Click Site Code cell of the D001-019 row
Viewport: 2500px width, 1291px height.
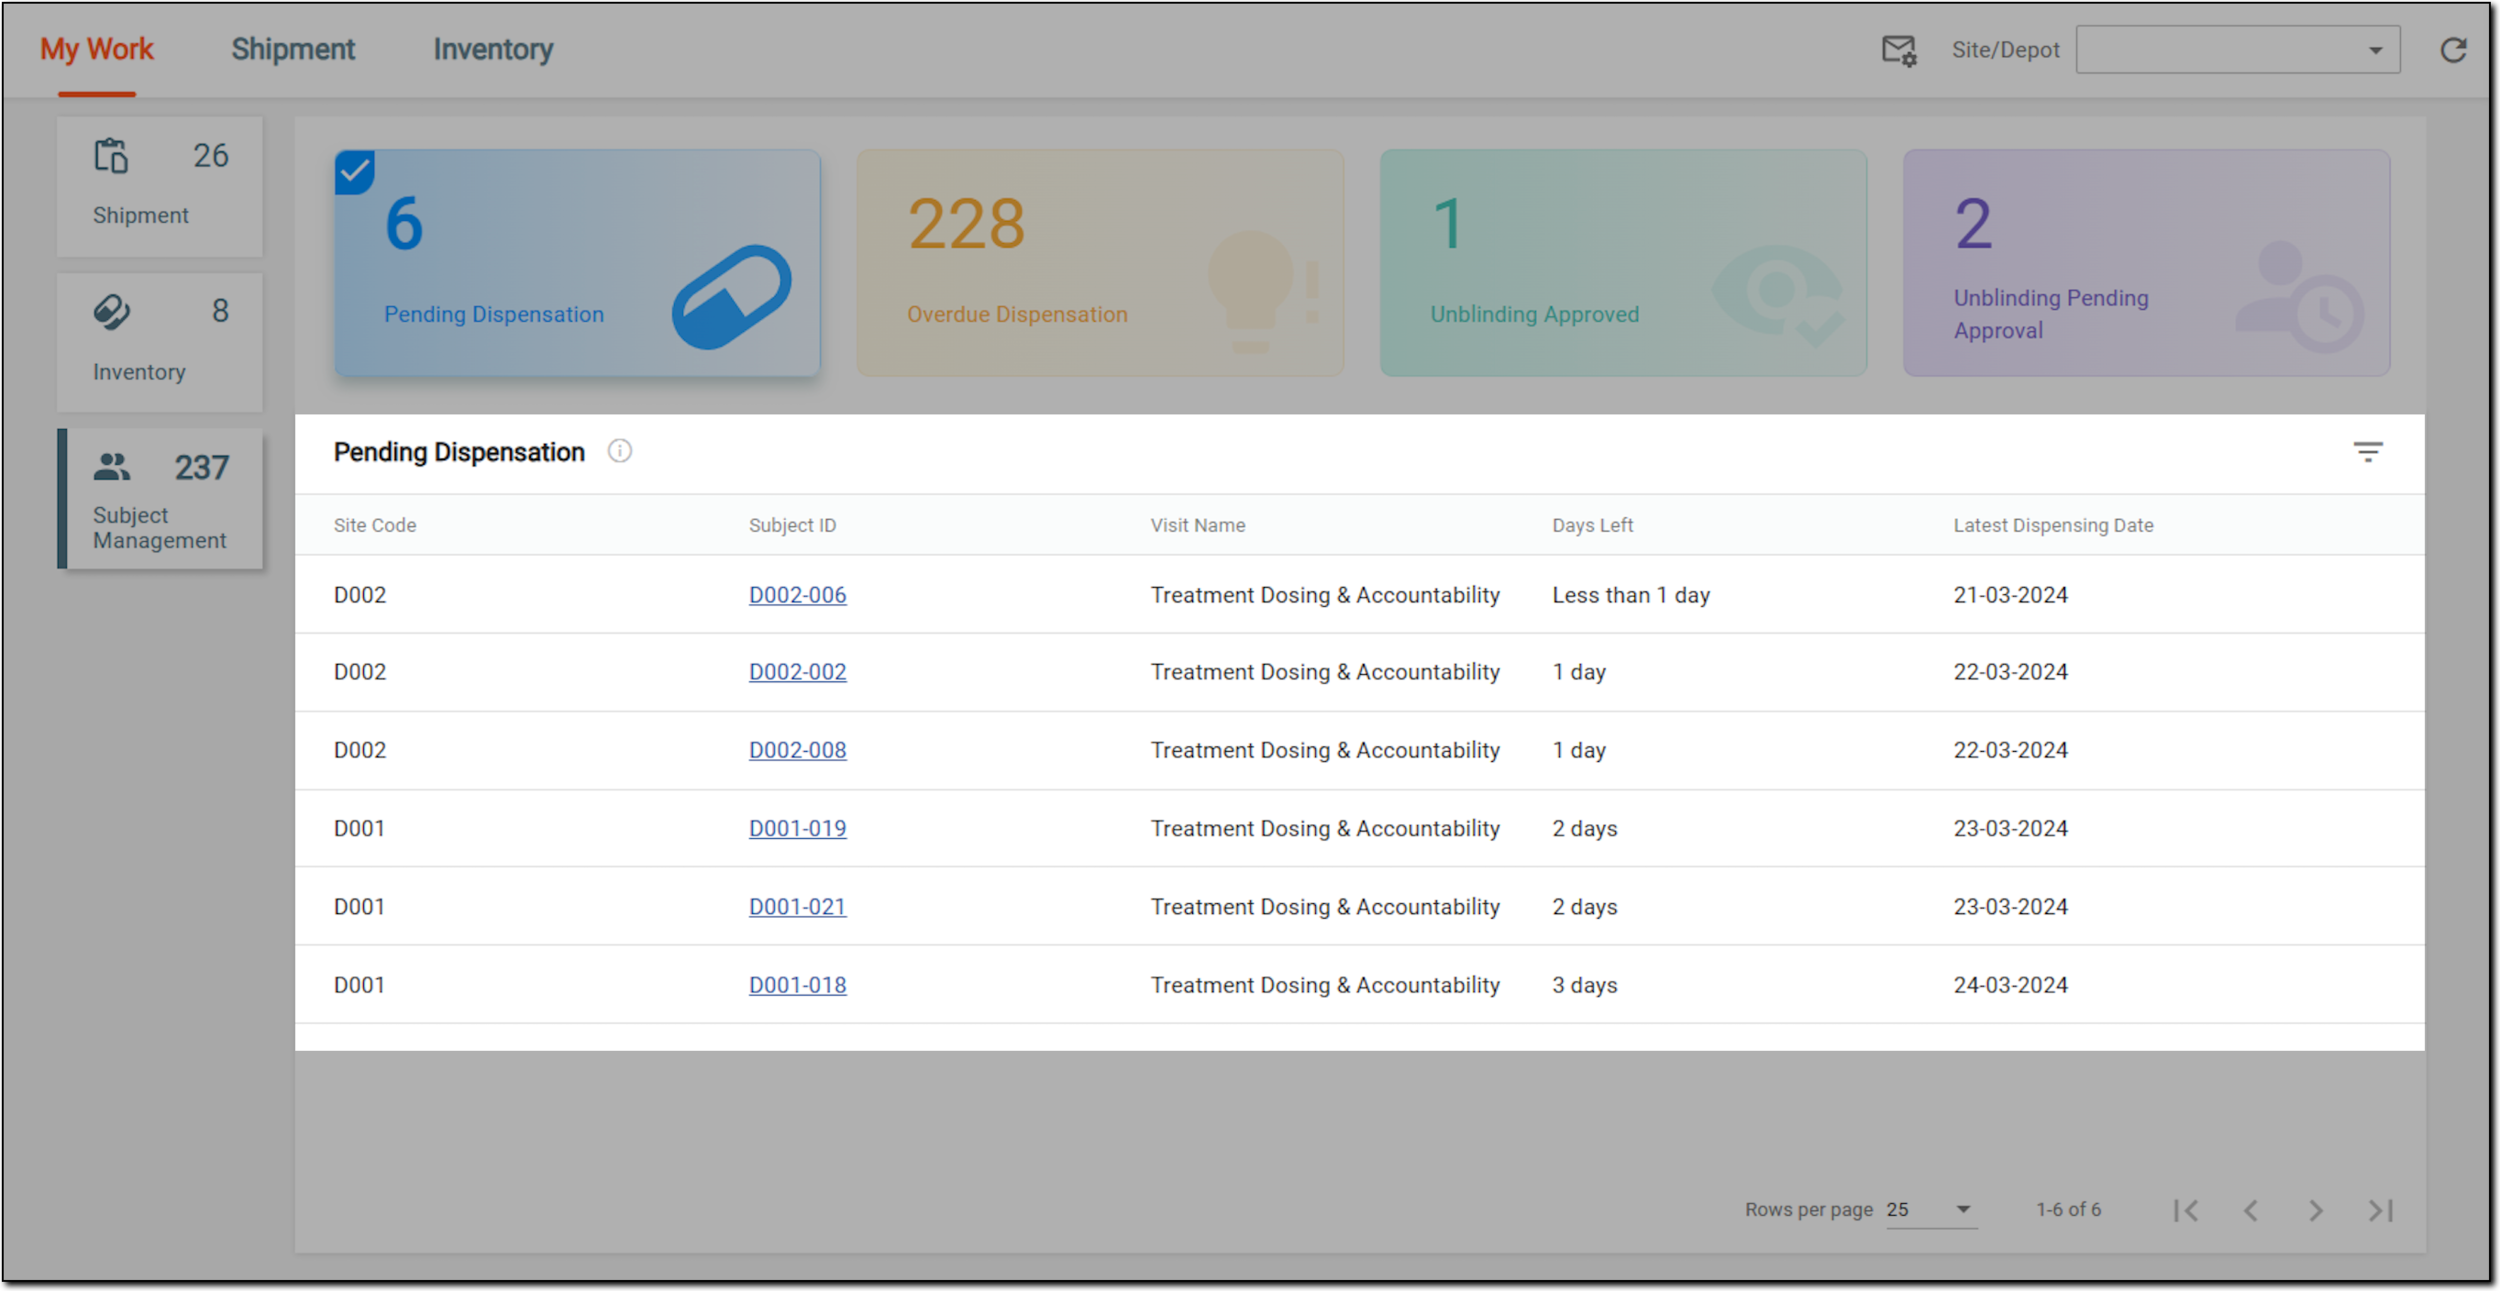[x=359, y=829]
